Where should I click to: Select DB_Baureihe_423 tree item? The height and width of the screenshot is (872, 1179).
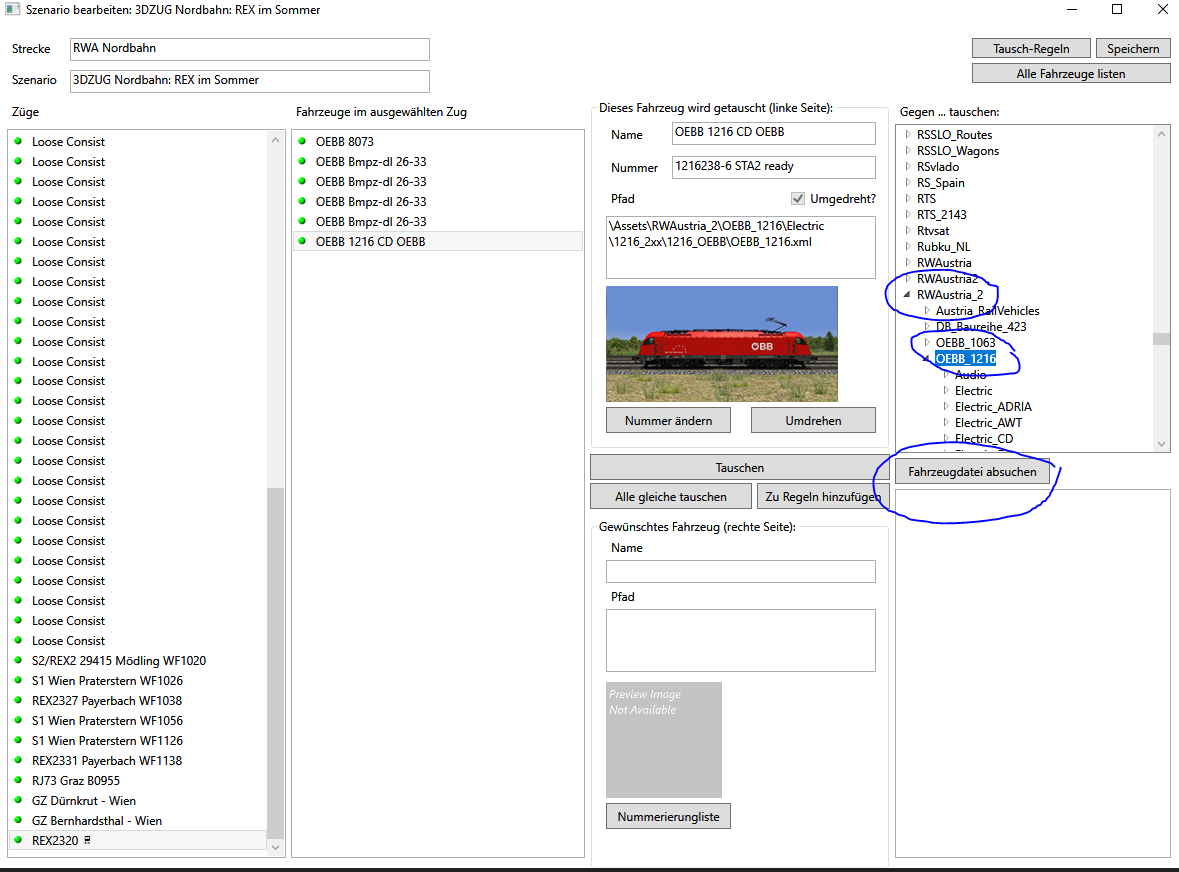click(x=980, y=326)
